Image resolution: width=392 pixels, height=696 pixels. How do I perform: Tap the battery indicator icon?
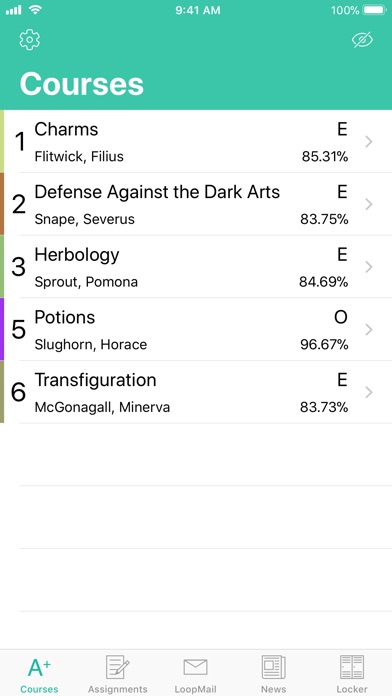click(x=375, y=10)
